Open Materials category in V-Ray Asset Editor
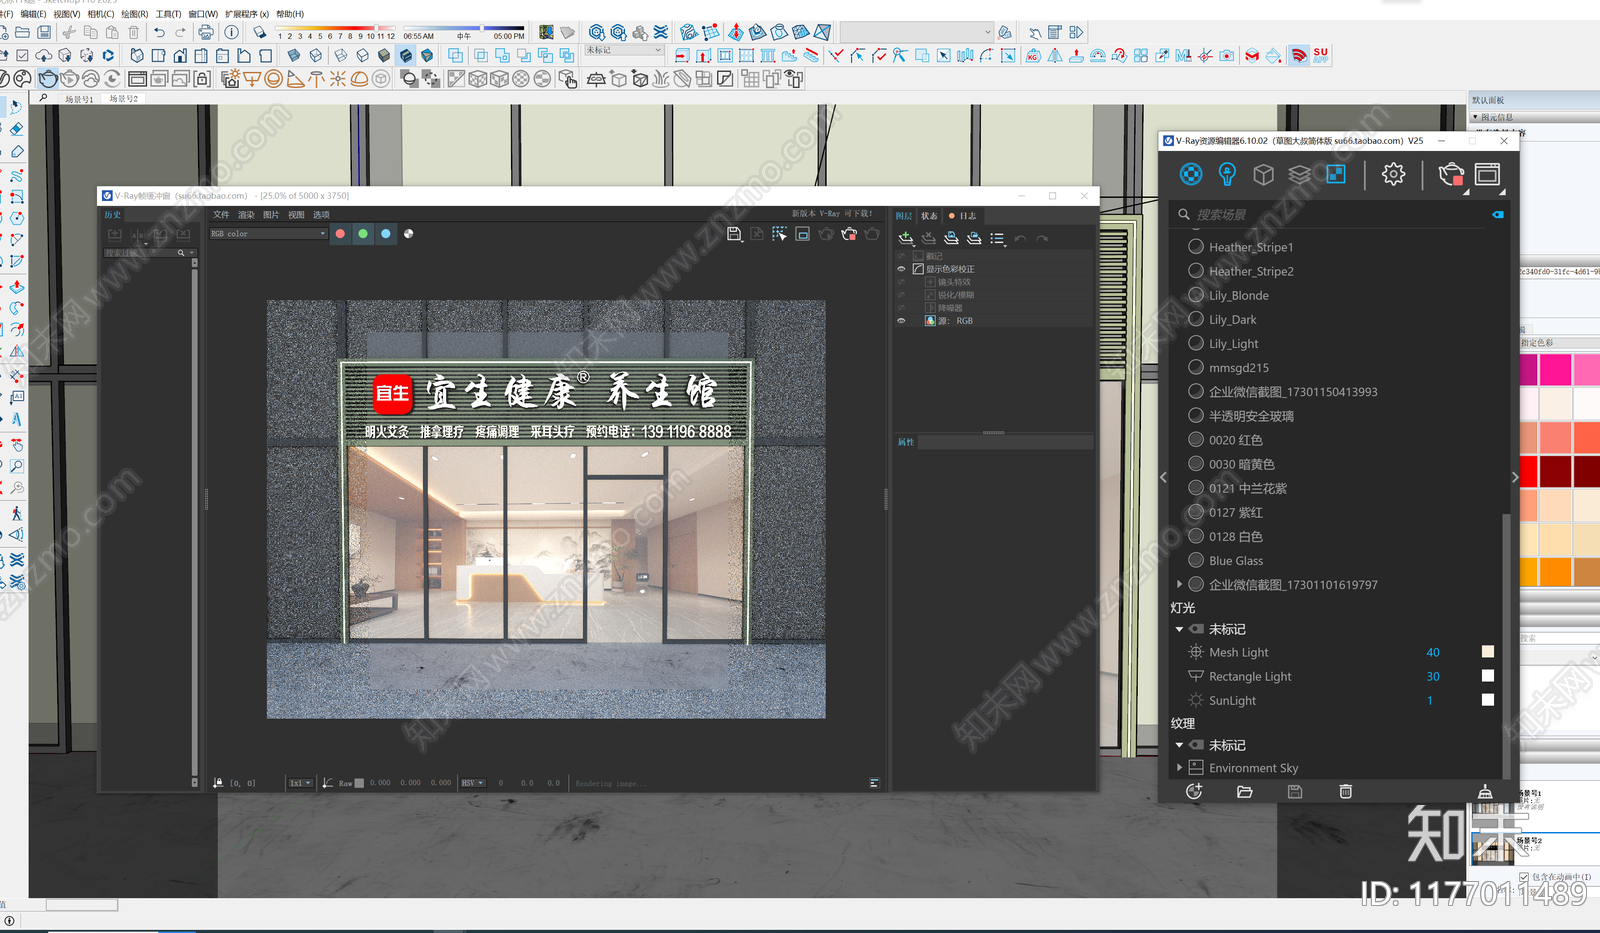 pyautogui.click(x=1191, y=175)
